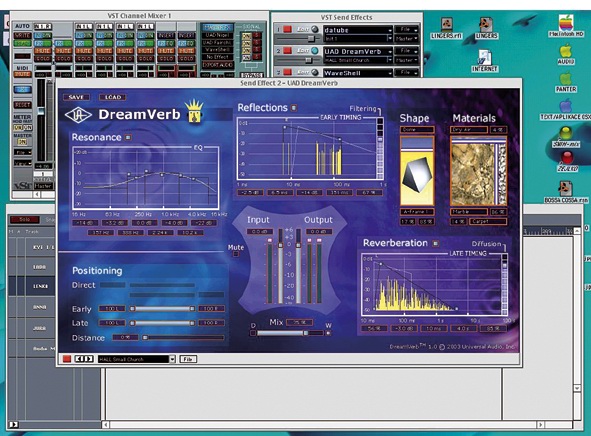The height and width of the screenshot is (436, 591).
Task: Click the LOAD button in DreamVerb
Action: point(113,97)
